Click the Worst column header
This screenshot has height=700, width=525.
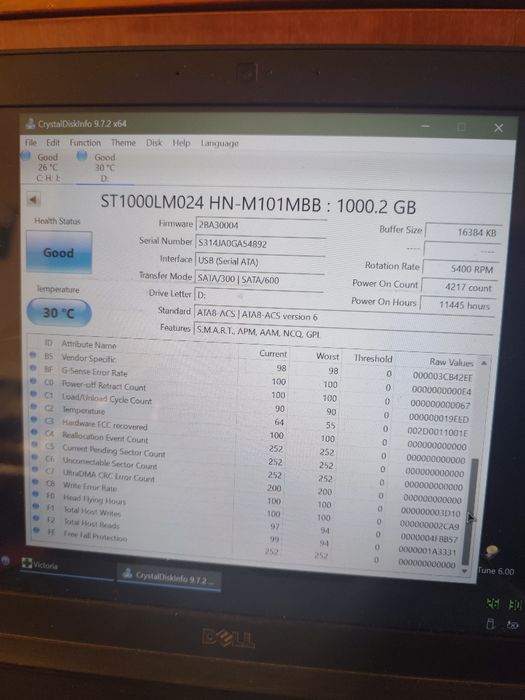[328, 356]
